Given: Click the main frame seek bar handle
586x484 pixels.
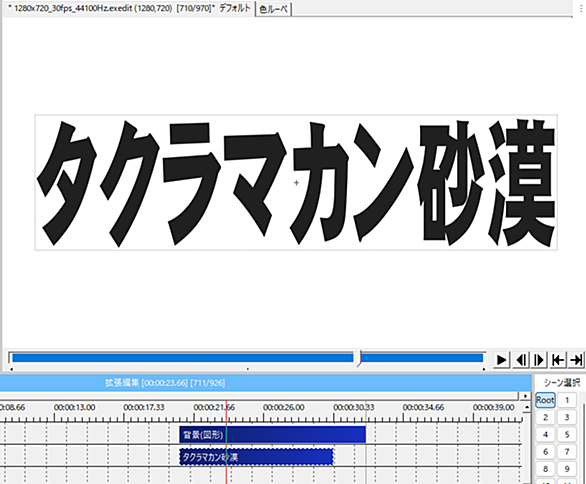Looking at the screenshot, I should coord(358,358).
